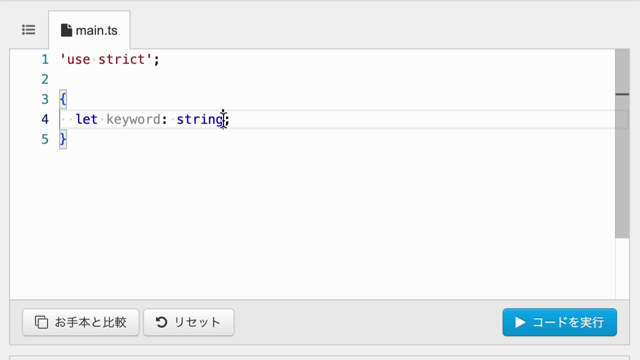Click the keyword variable name
Screen dimensions: 640x360
coord(133,120)
